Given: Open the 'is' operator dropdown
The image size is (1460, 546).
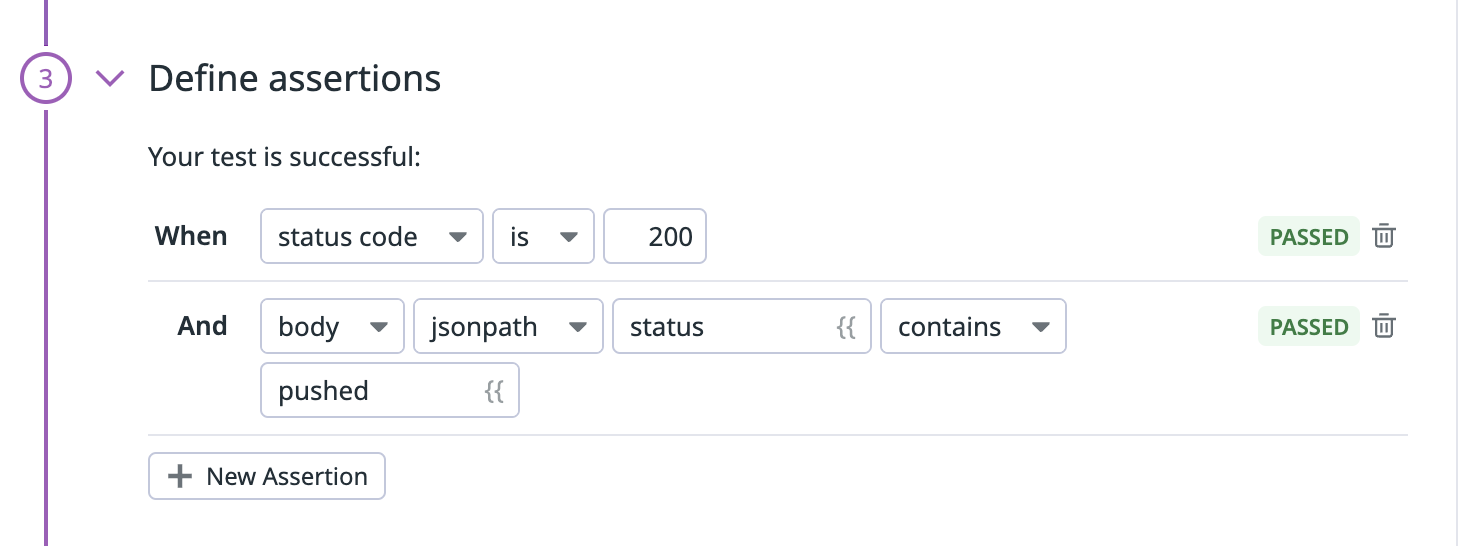Looking at the screenshot, I should pyautogui.click(x=544, y=236).
